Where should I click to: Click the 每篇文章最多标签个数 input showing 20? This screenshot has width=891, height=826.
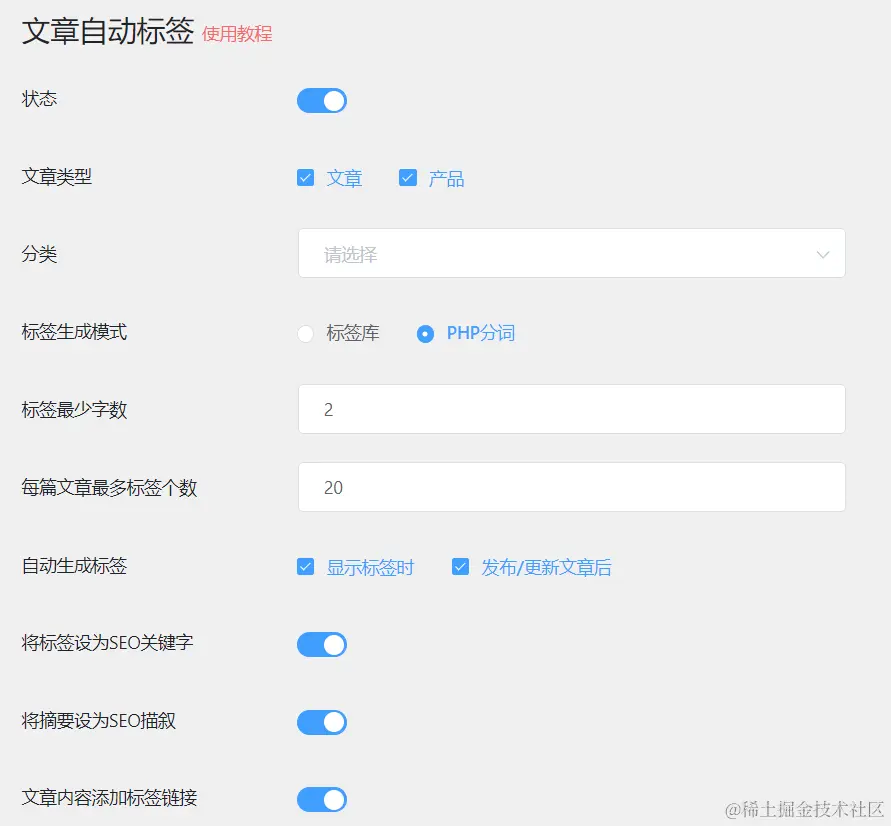tap(570, 487)
